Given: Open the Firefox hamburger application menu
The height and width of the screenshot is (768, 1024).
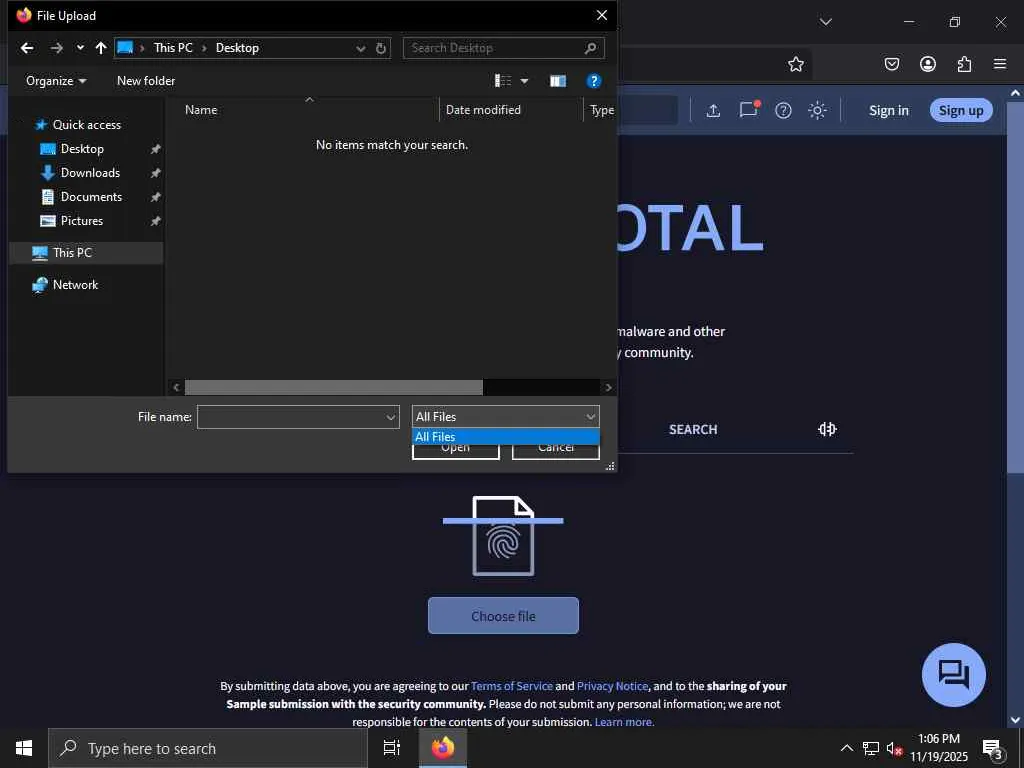Looking at the screenshot, I should [999, 64].
